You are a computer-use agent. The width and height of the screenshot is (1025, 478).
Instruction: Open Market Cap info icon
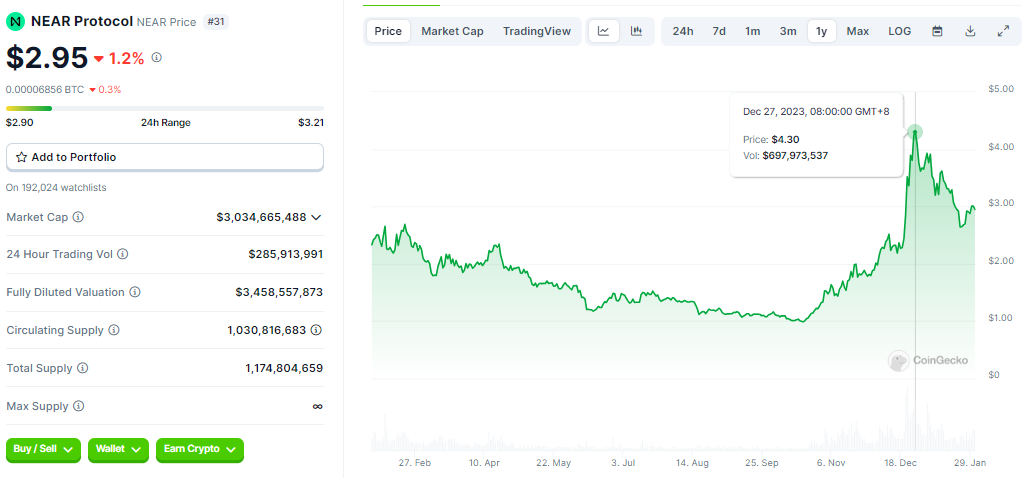click(78, 216)
